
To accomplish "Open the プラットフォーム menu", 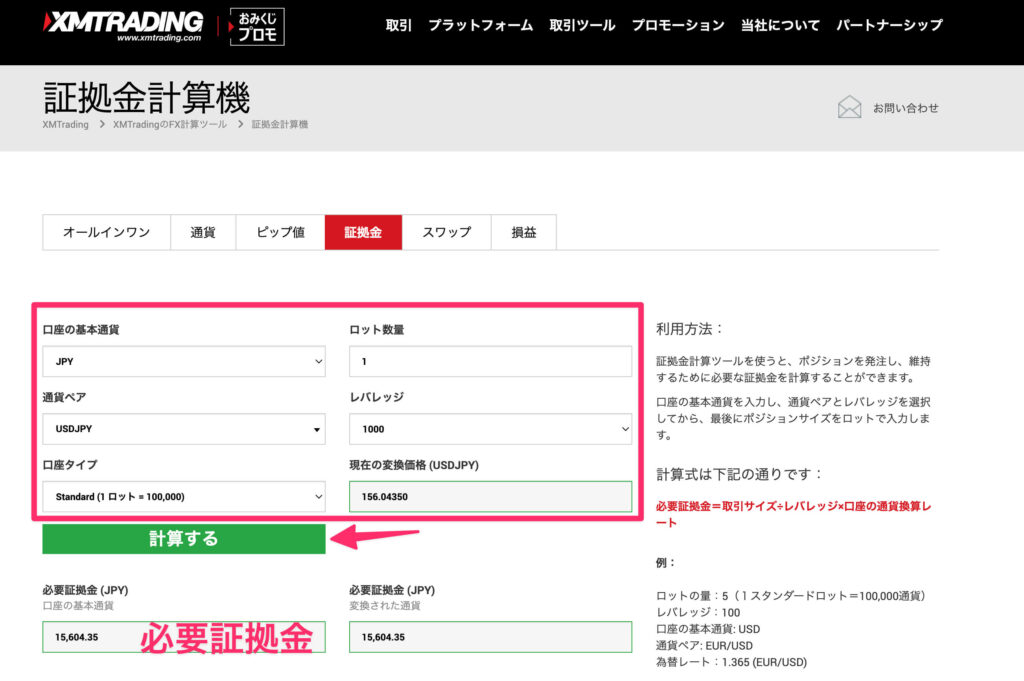I will (482, 26).
